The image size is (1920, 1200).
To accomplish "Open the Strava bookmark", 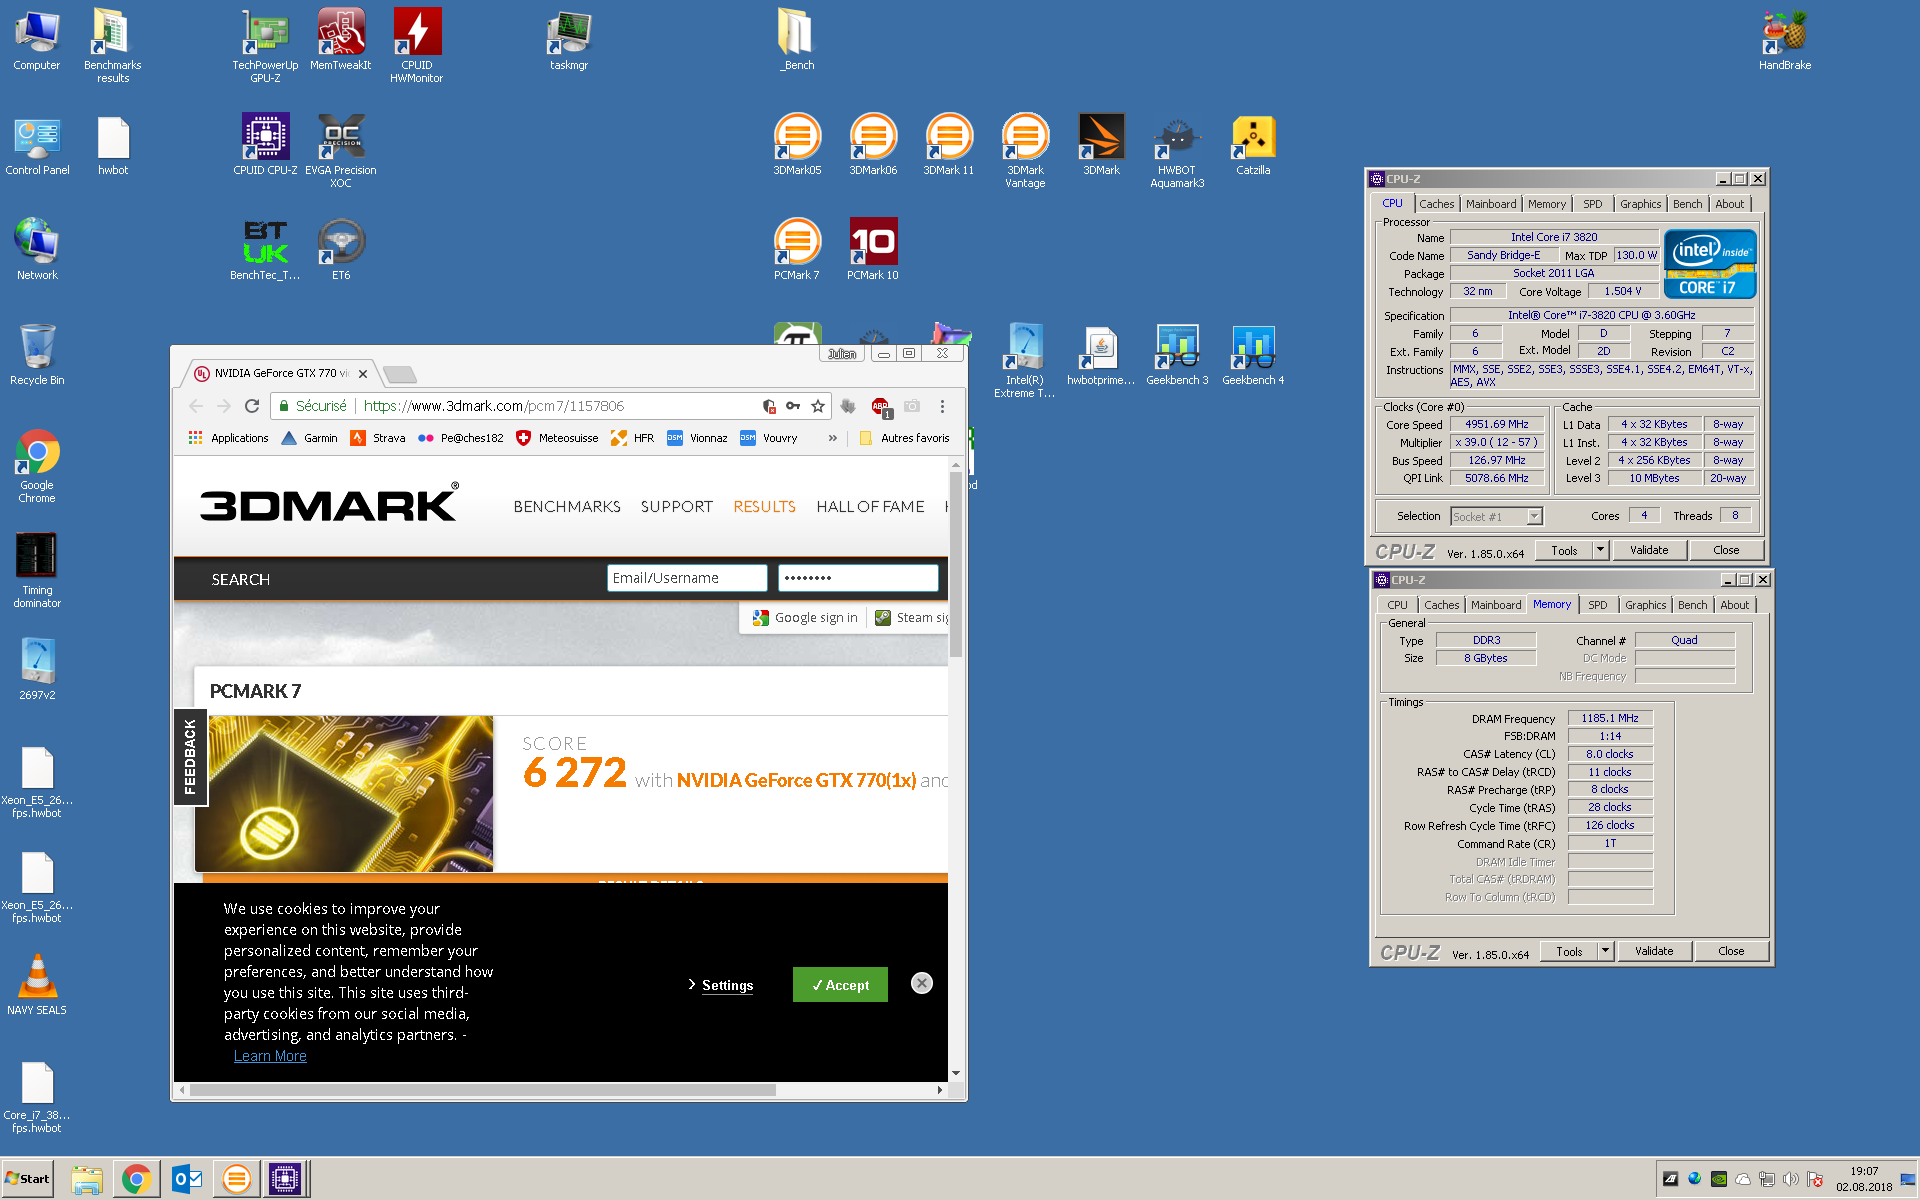I will click(378, 438).
